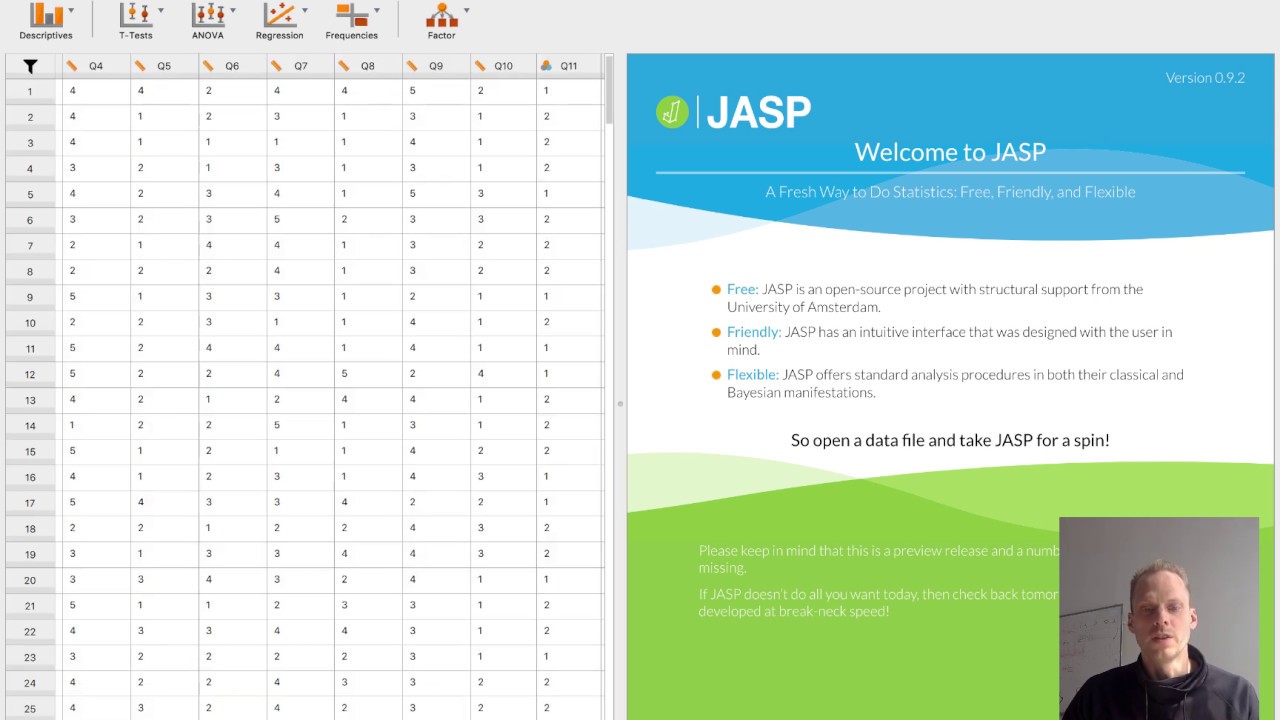Select the Q6 column header label

(232, 66)
